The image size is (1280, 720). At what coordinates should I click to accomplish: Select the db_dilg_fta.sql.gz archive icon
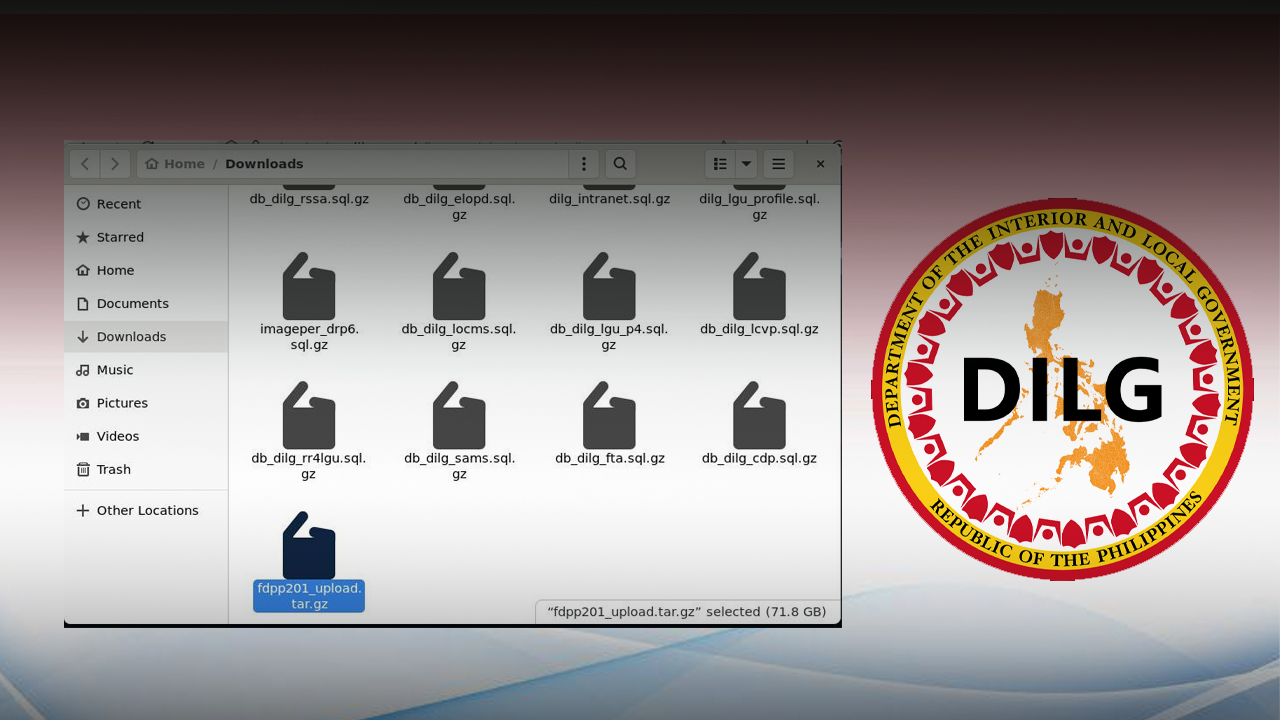pos(609,416)
